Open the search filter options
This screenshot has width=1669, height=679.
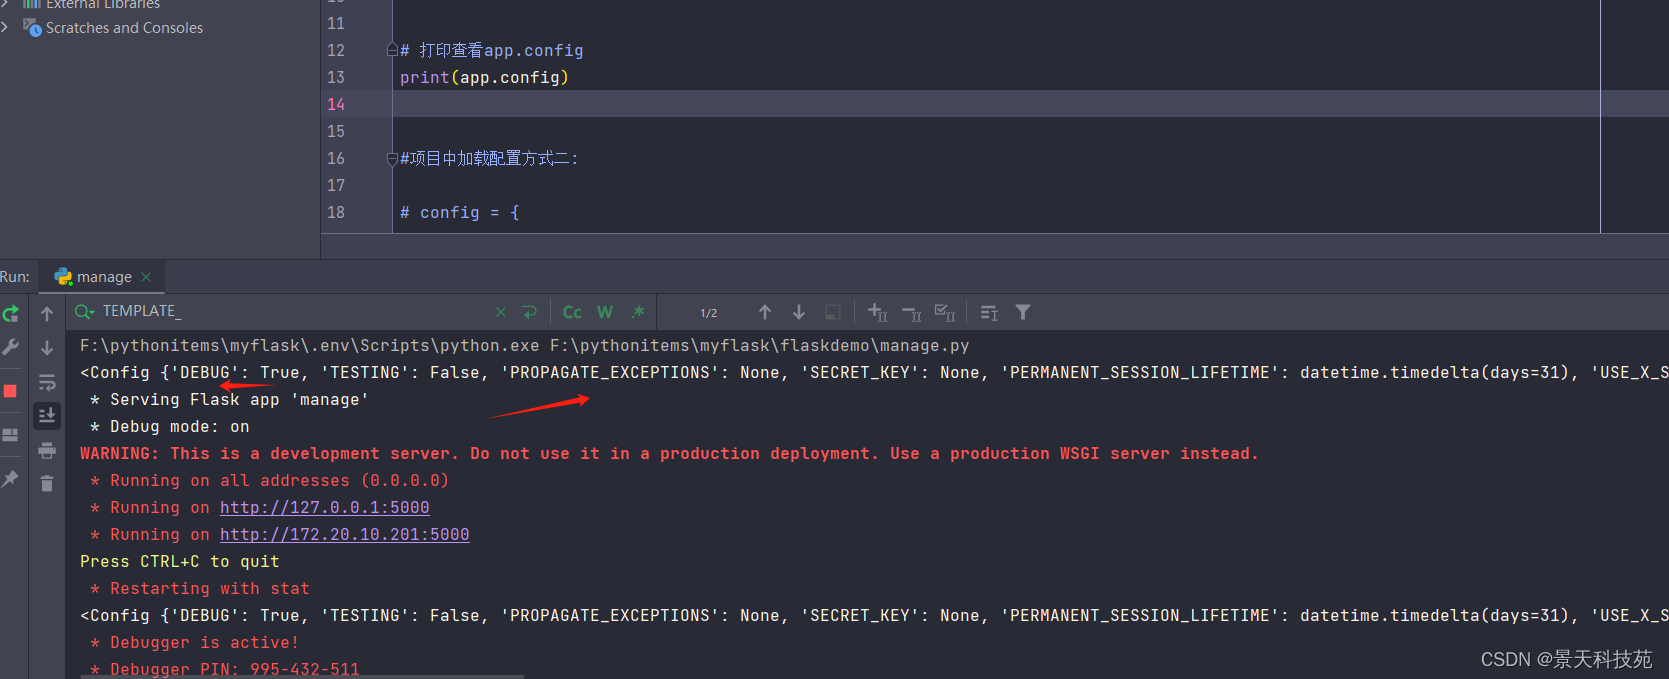(x=1023, y=313)
